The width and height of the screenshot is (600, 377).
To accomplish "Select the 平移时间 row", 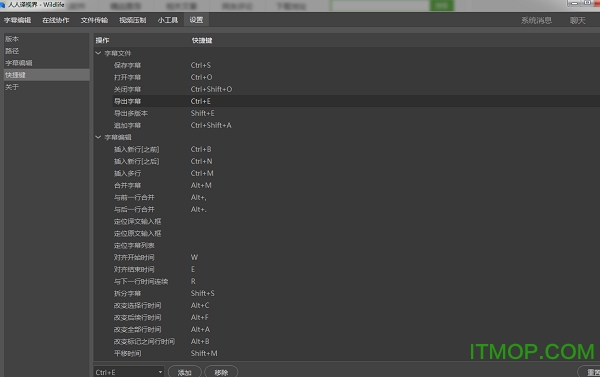I will click(347, 353).
